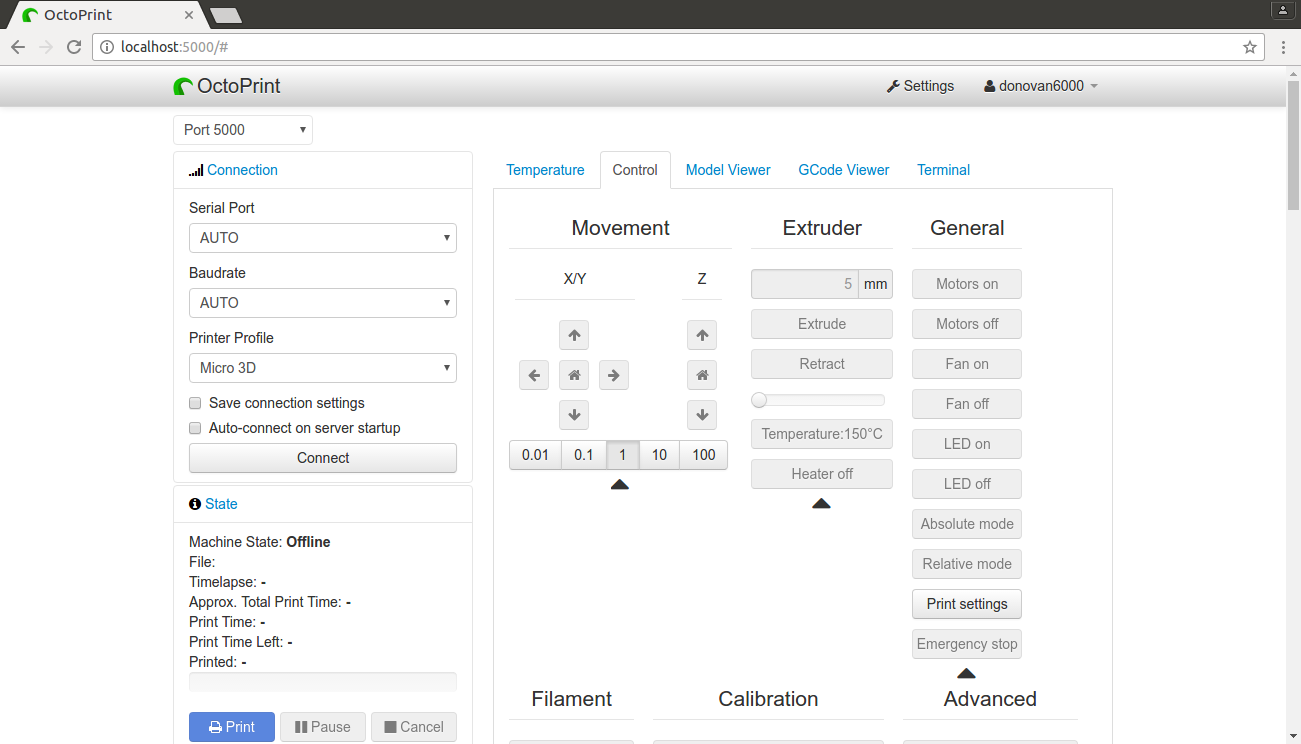
Task: Open donovan6000 user menu
Action: click(1041, 86)
